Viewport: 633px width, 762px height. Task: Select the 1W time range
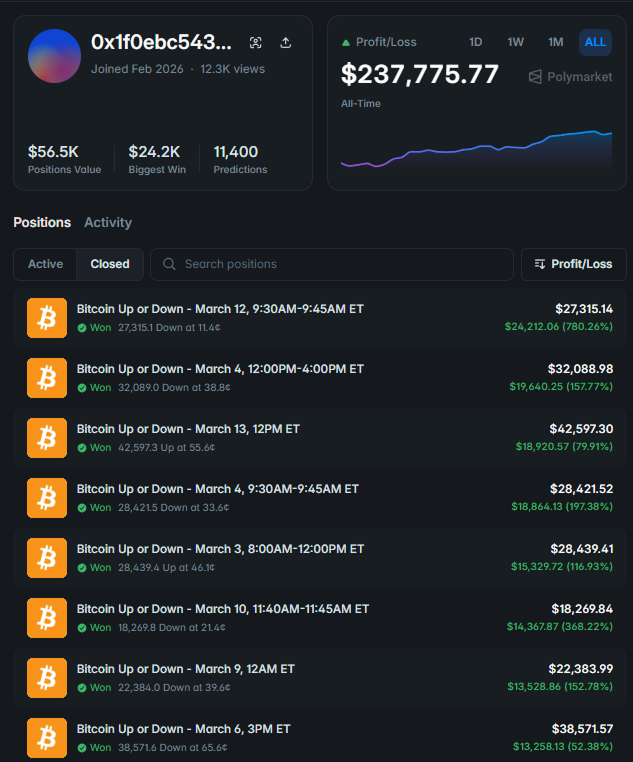click(x=515, y=42)
